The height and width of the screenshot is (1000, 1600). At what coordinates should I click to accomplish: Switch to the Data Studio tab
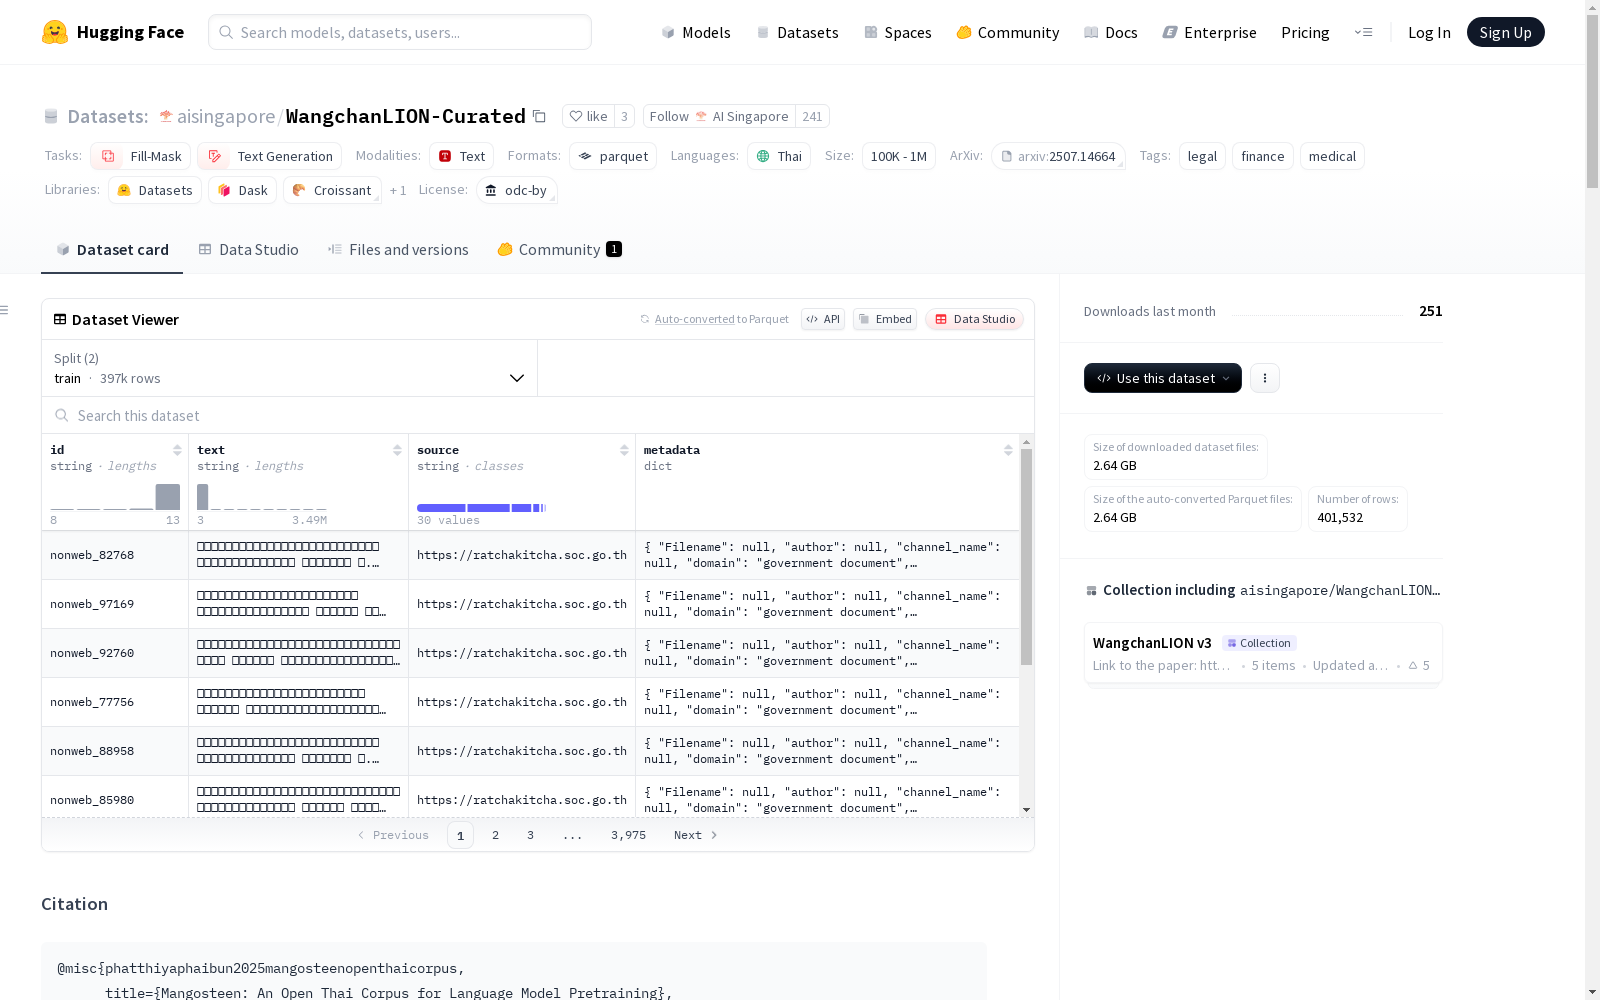pyautogui.click(x=248, y=249)
